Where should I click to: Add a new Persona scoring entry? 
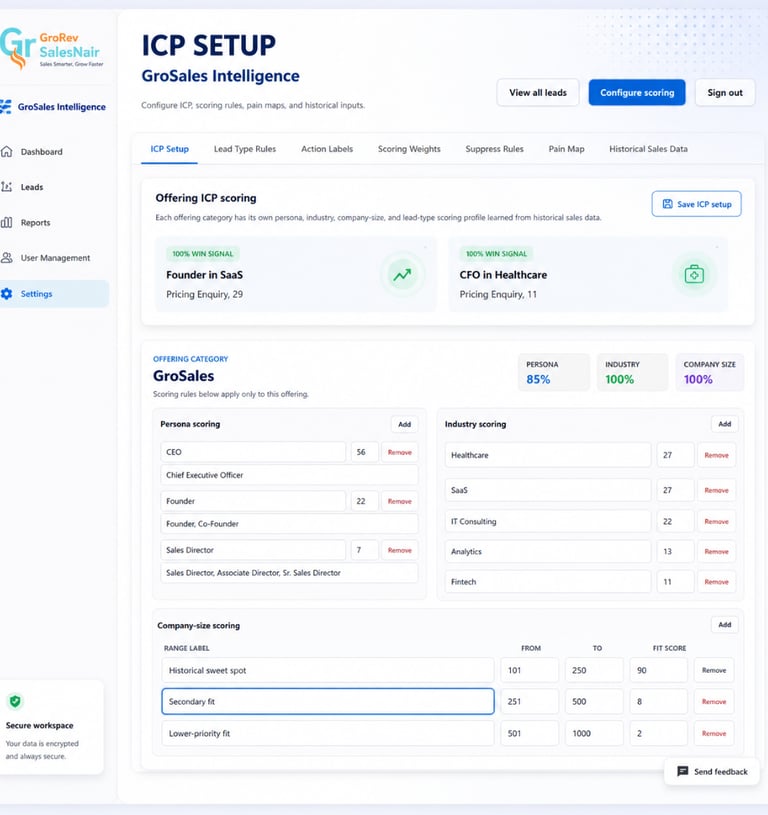coord(404,424)
